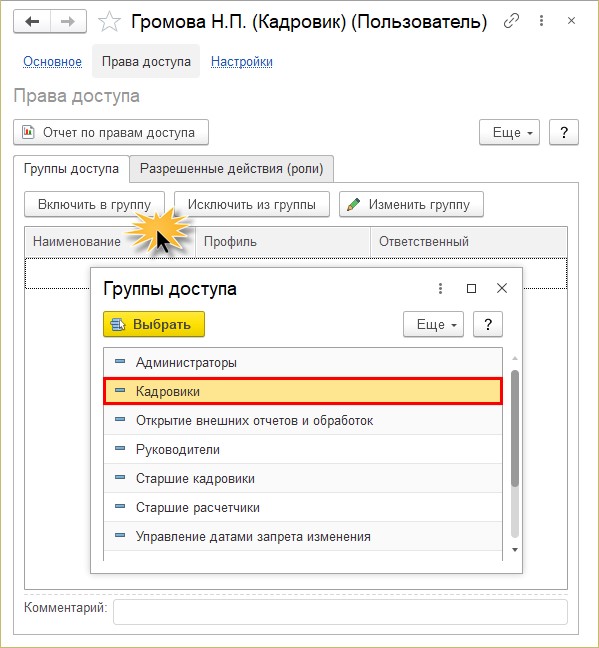The image size is (599, 648).
Task: Click the Комментарий input field
Action: tap(340, 612)
